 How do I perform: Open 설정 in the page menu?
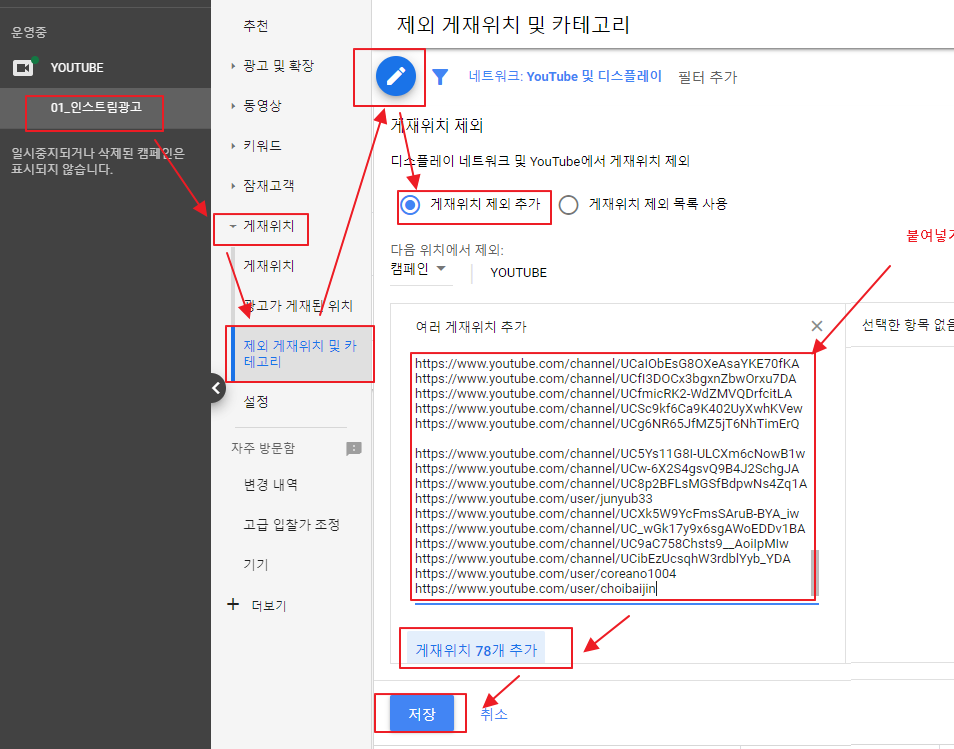[x=256, y=402]
